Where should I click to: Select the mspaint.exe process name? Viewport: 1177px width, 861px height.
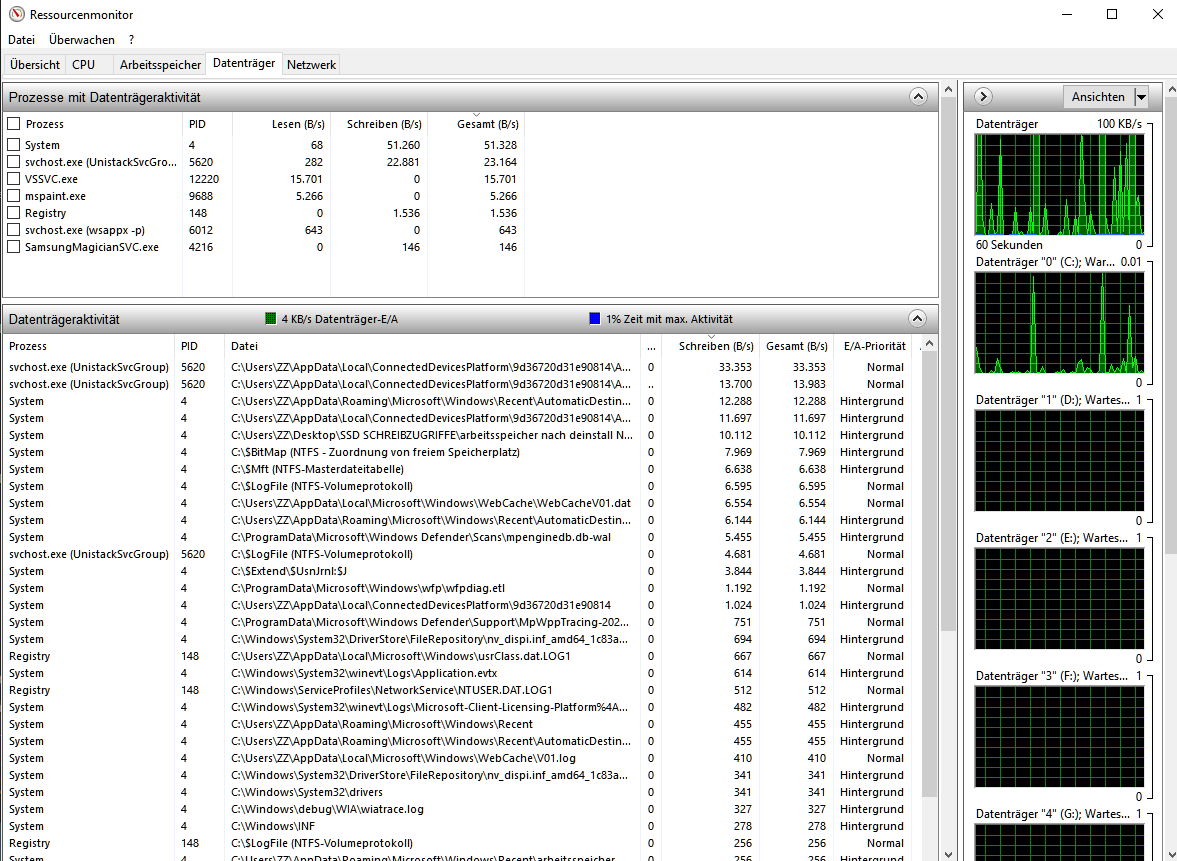[x=56, y=196]
